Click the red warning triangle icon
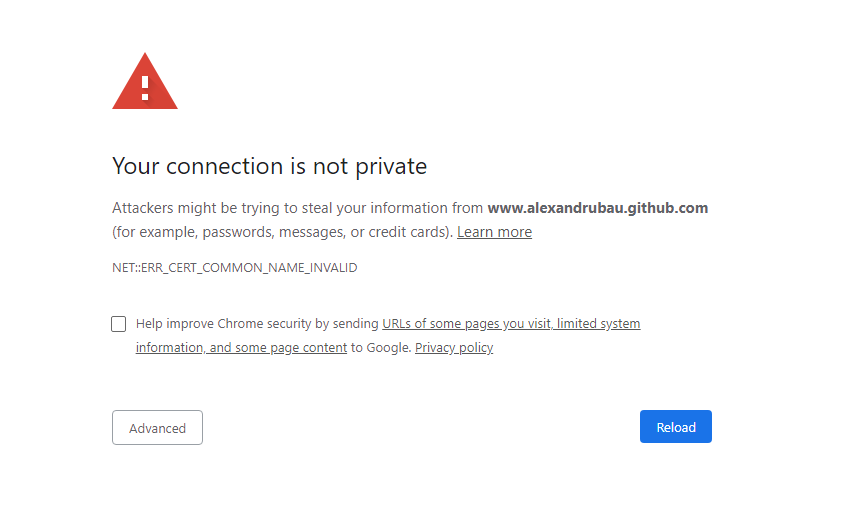 [x=144, y=81]
